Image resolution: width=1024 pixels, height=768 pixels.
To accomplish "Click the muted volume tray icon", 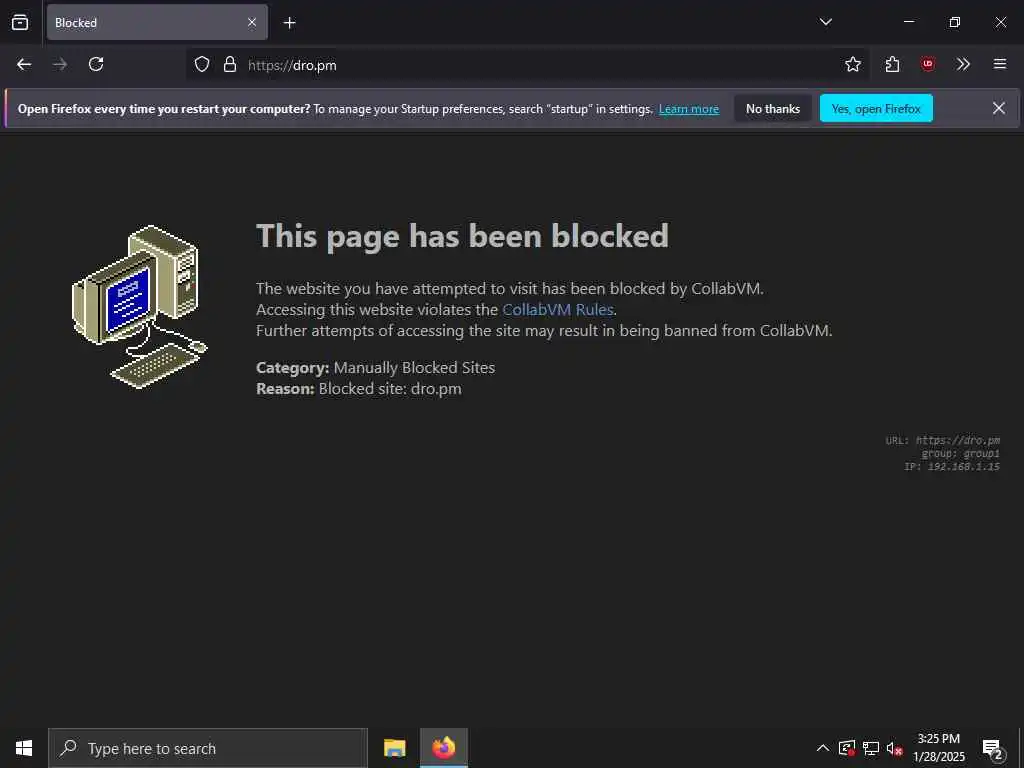I will pos(894,748).
